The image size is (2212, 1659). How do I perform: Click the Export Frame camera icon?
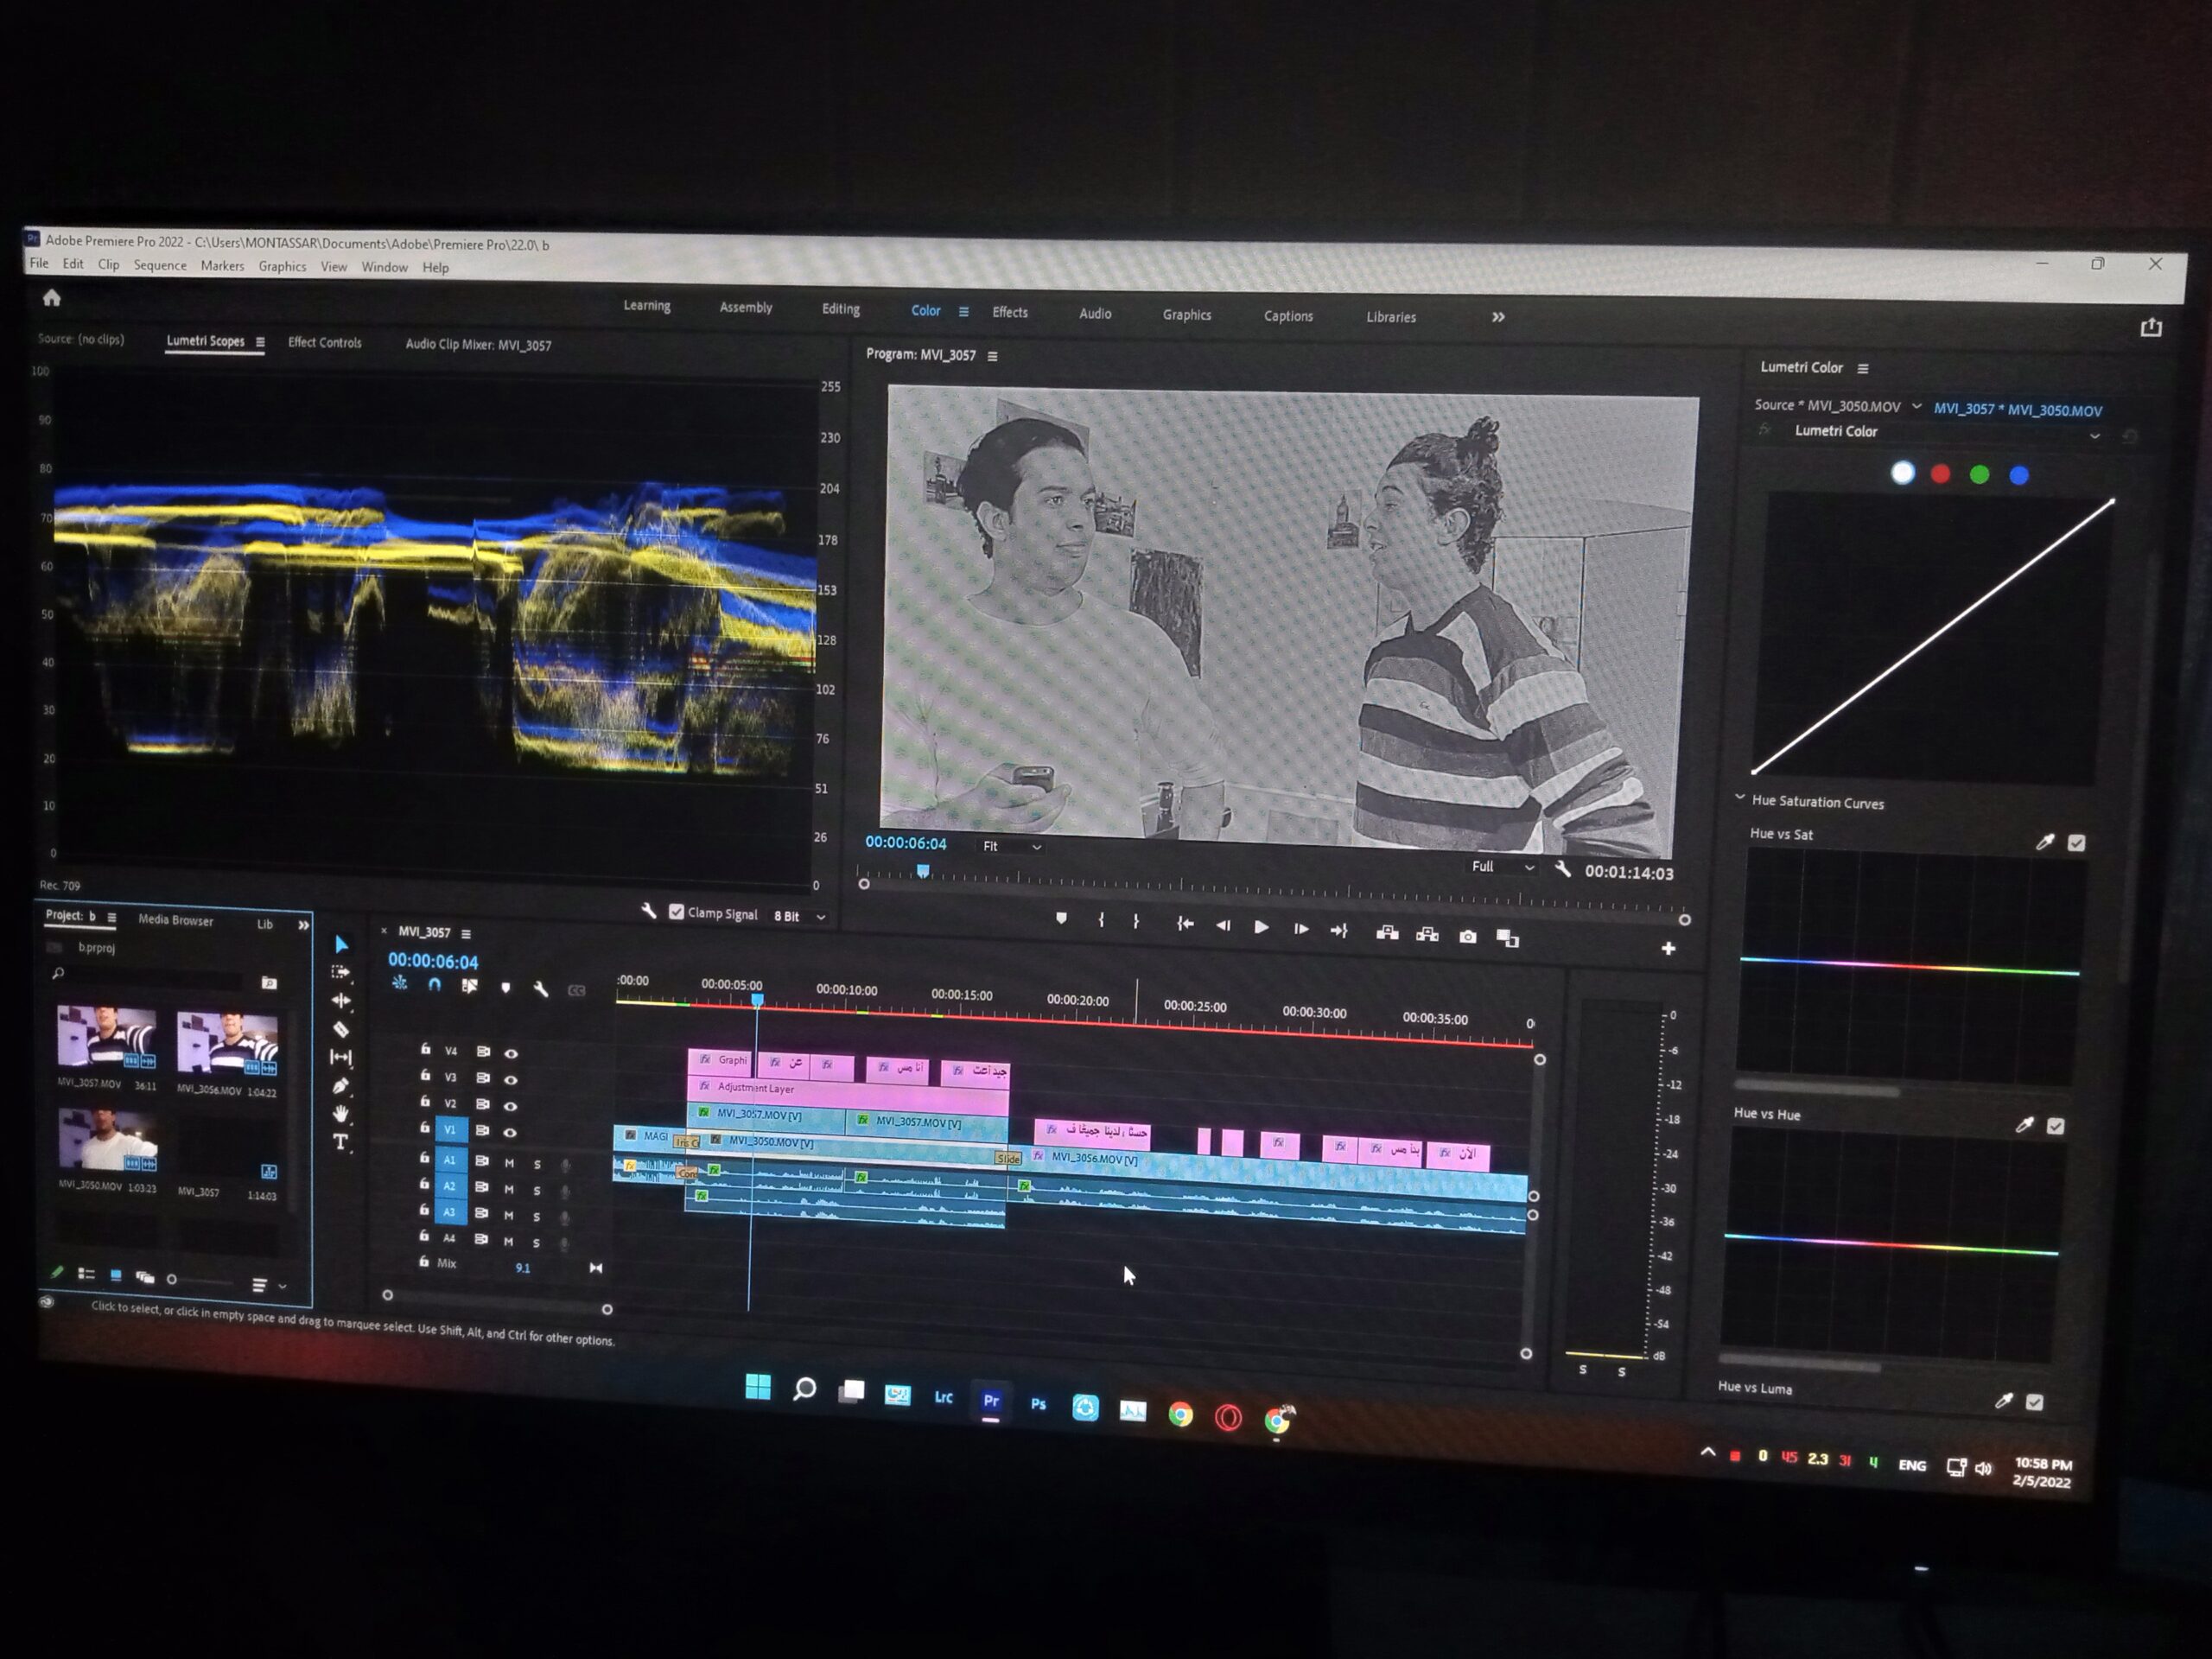1467,937
